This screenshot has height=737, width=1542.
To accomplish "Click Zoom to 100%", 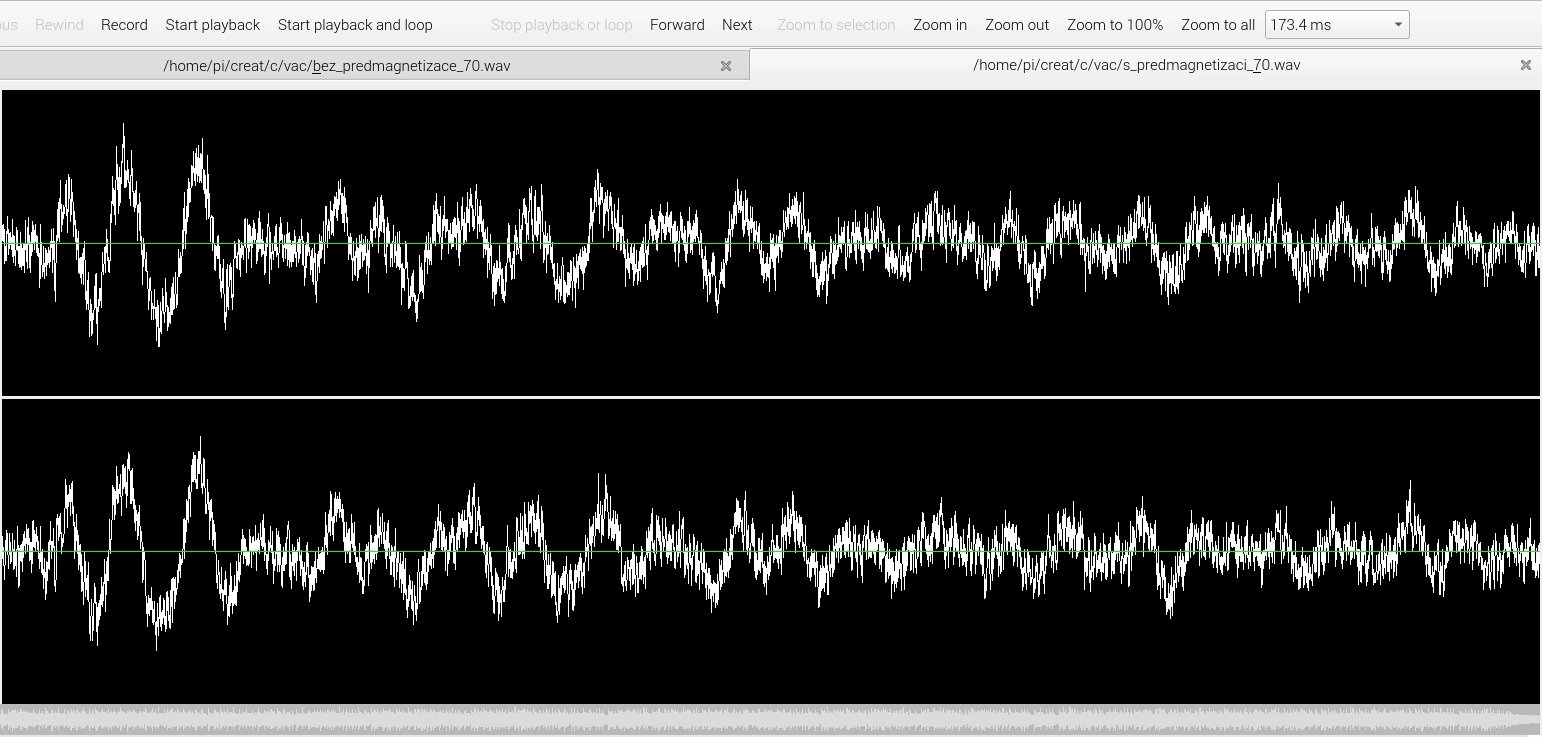I will coord(1115,25).
